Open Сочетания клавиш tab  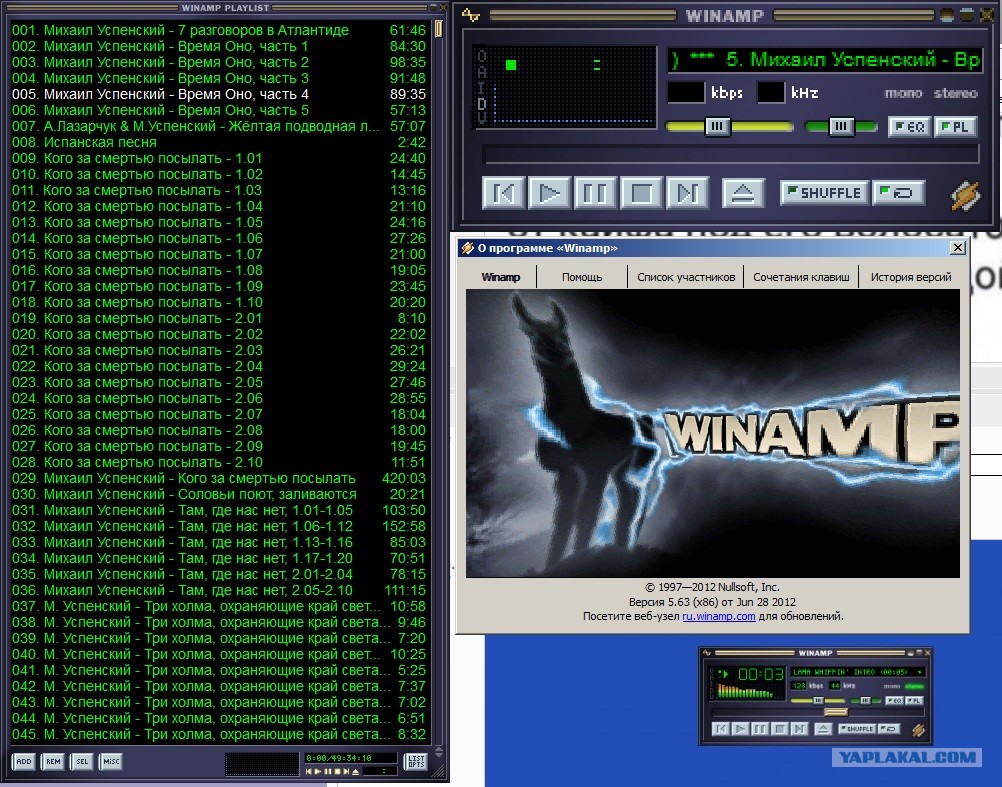[x=801, y=277]
